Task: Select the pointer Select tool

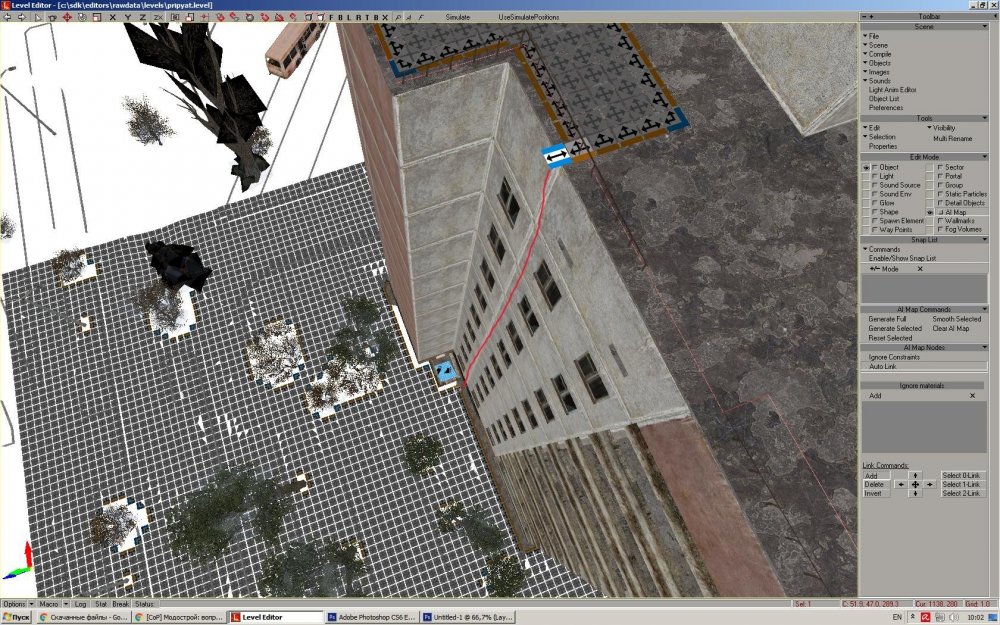Action: 39,17
